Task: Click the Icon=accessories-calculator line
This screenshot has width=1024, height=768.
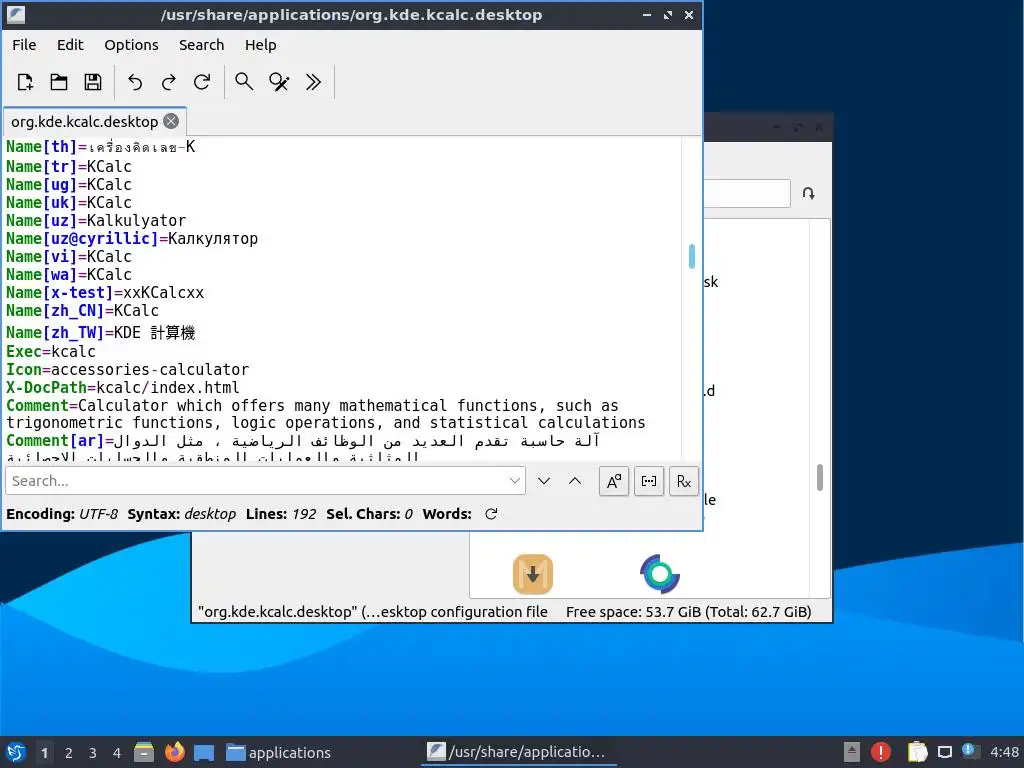Action: (127, 370)
